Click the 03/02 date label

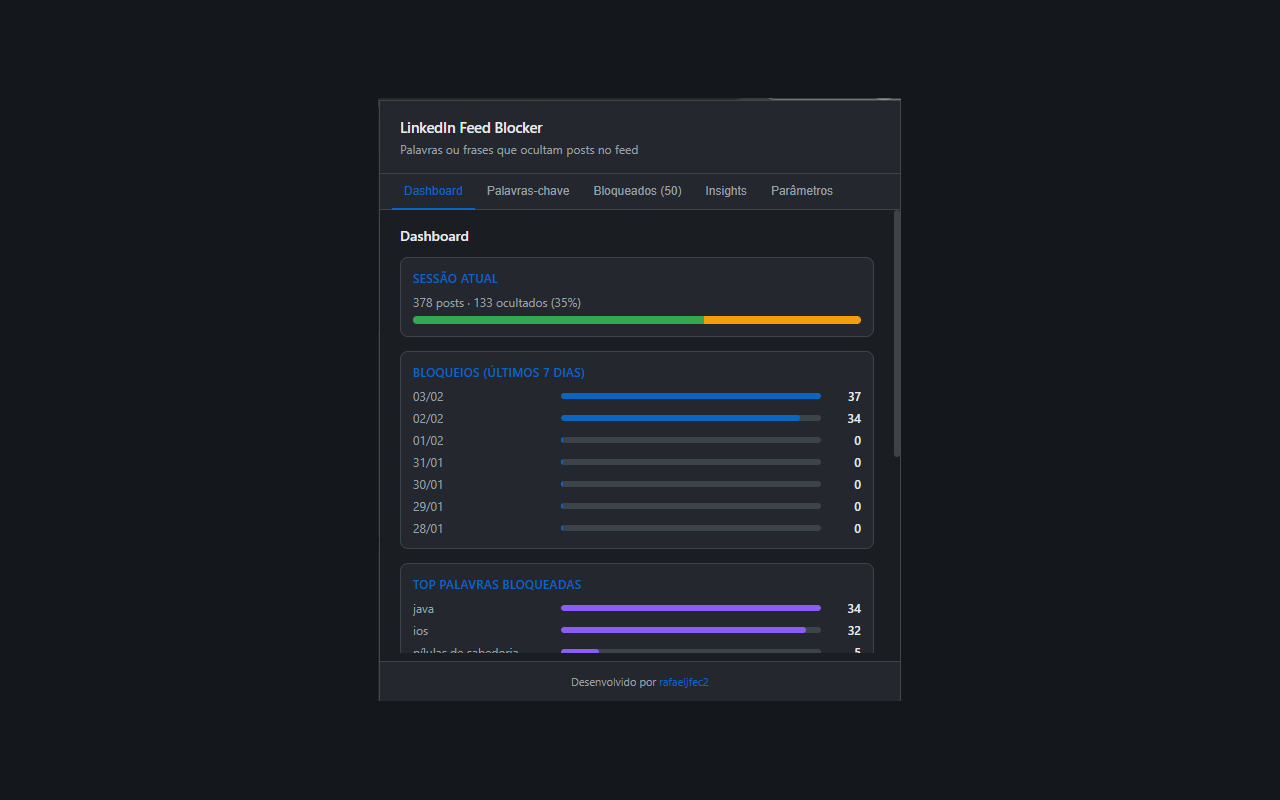[428, 397]
